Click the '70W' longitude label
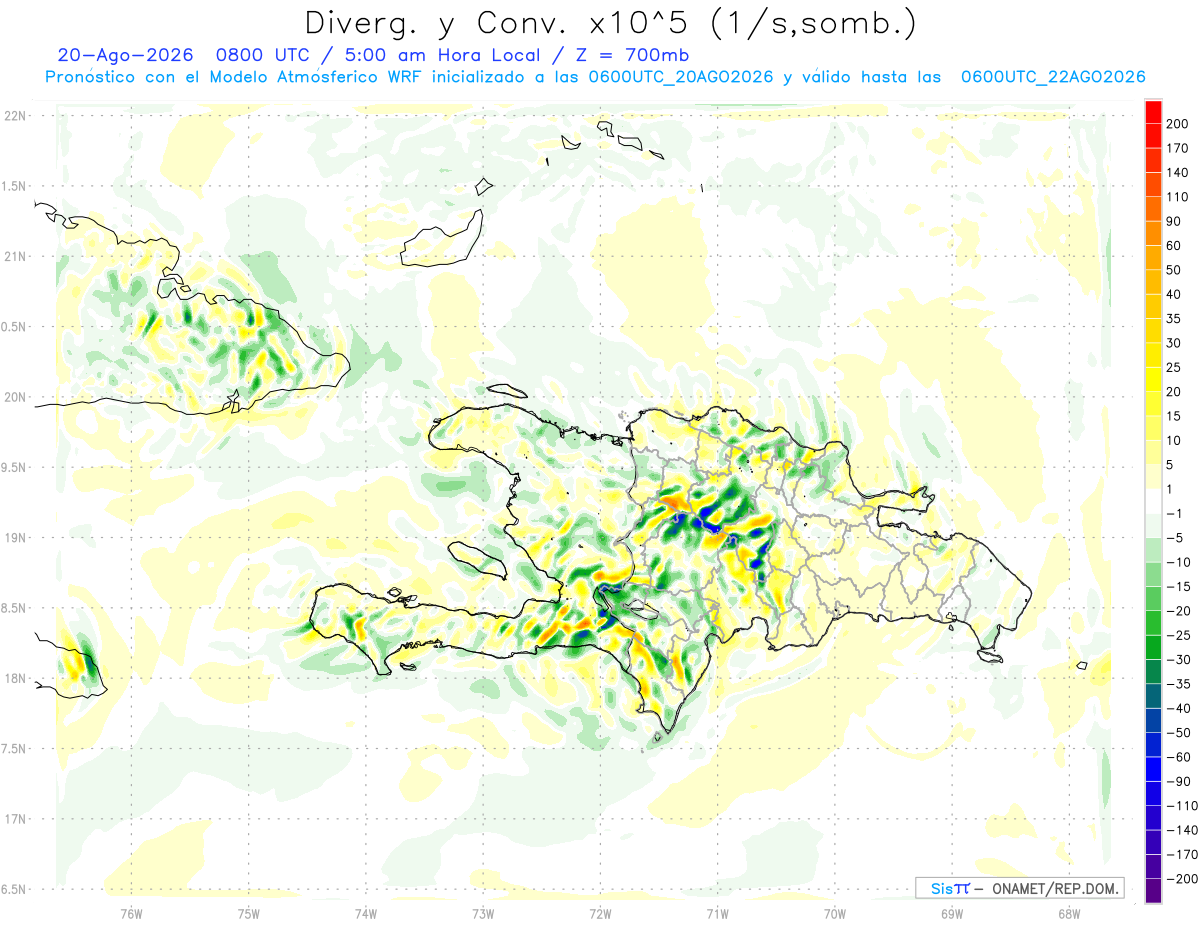This screenshot has height=927, width=1200. pos(835,913)
